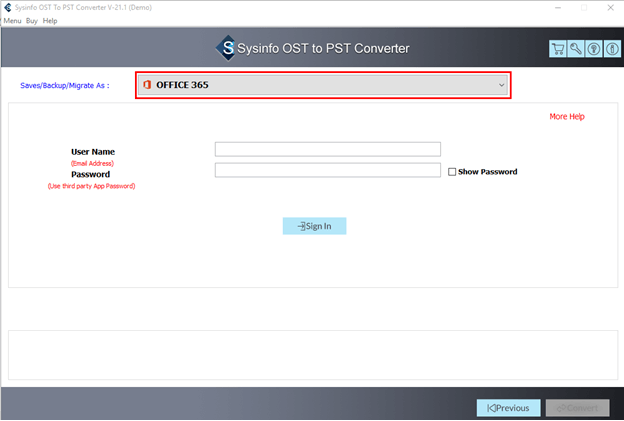Focus the Password input field
The height and width of the screenshot is (421, 624).
pos(328,170)
